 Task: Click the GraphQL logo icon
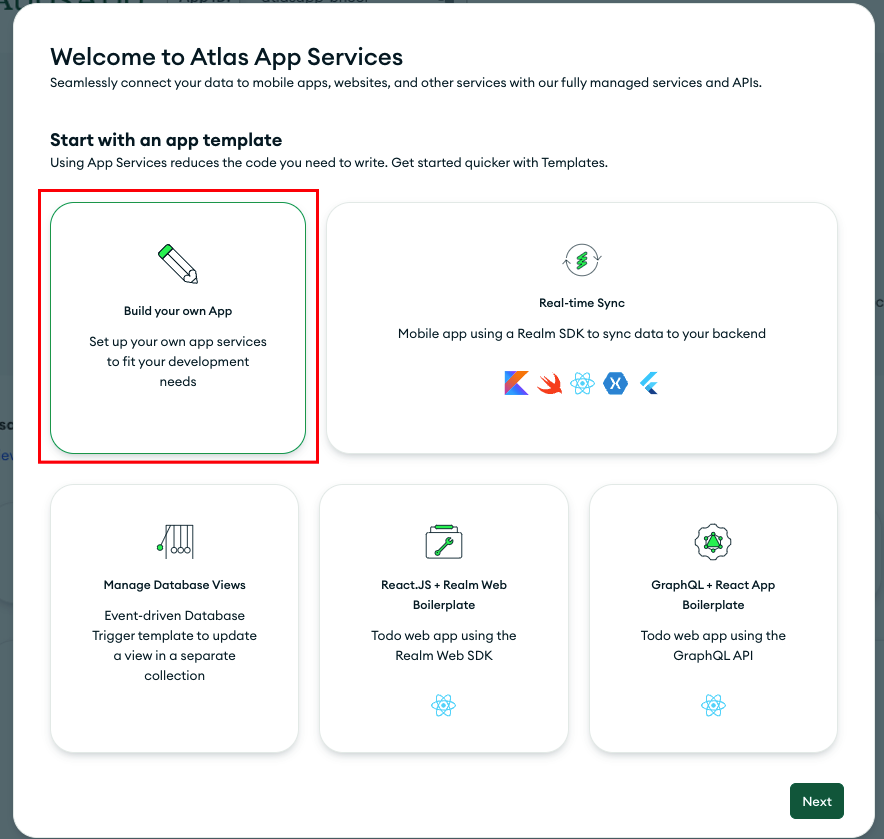[713, 541]
